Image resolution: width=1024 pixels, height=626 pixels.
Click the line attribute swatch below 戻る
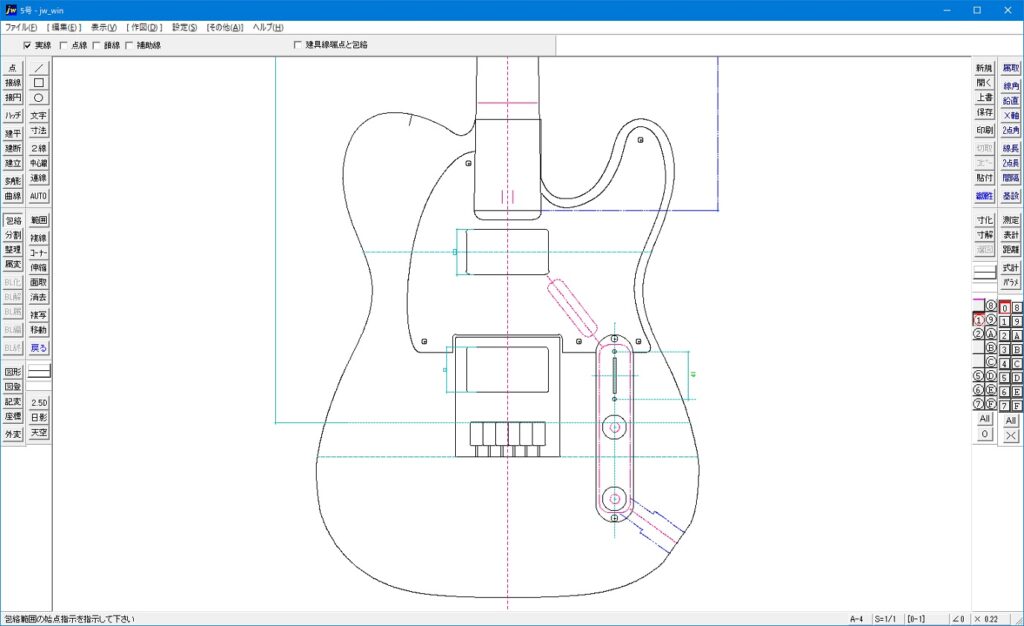(x=39, y=371)
